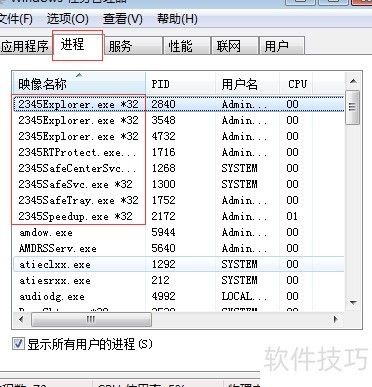Viewport: 372px width, 387px height.
Task: Open the 性能 tab
Action: tap(186, 46)
